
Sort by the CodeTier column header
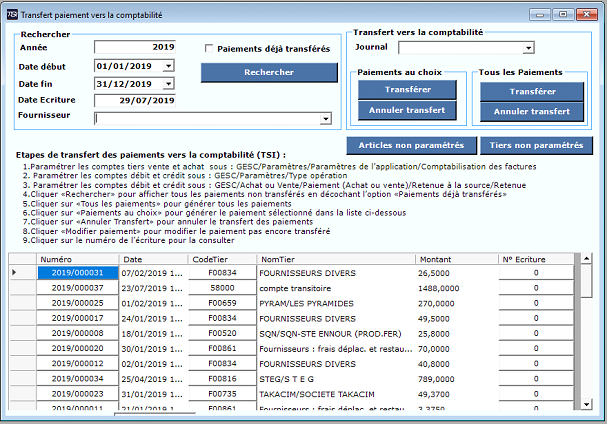pos(220,259)
